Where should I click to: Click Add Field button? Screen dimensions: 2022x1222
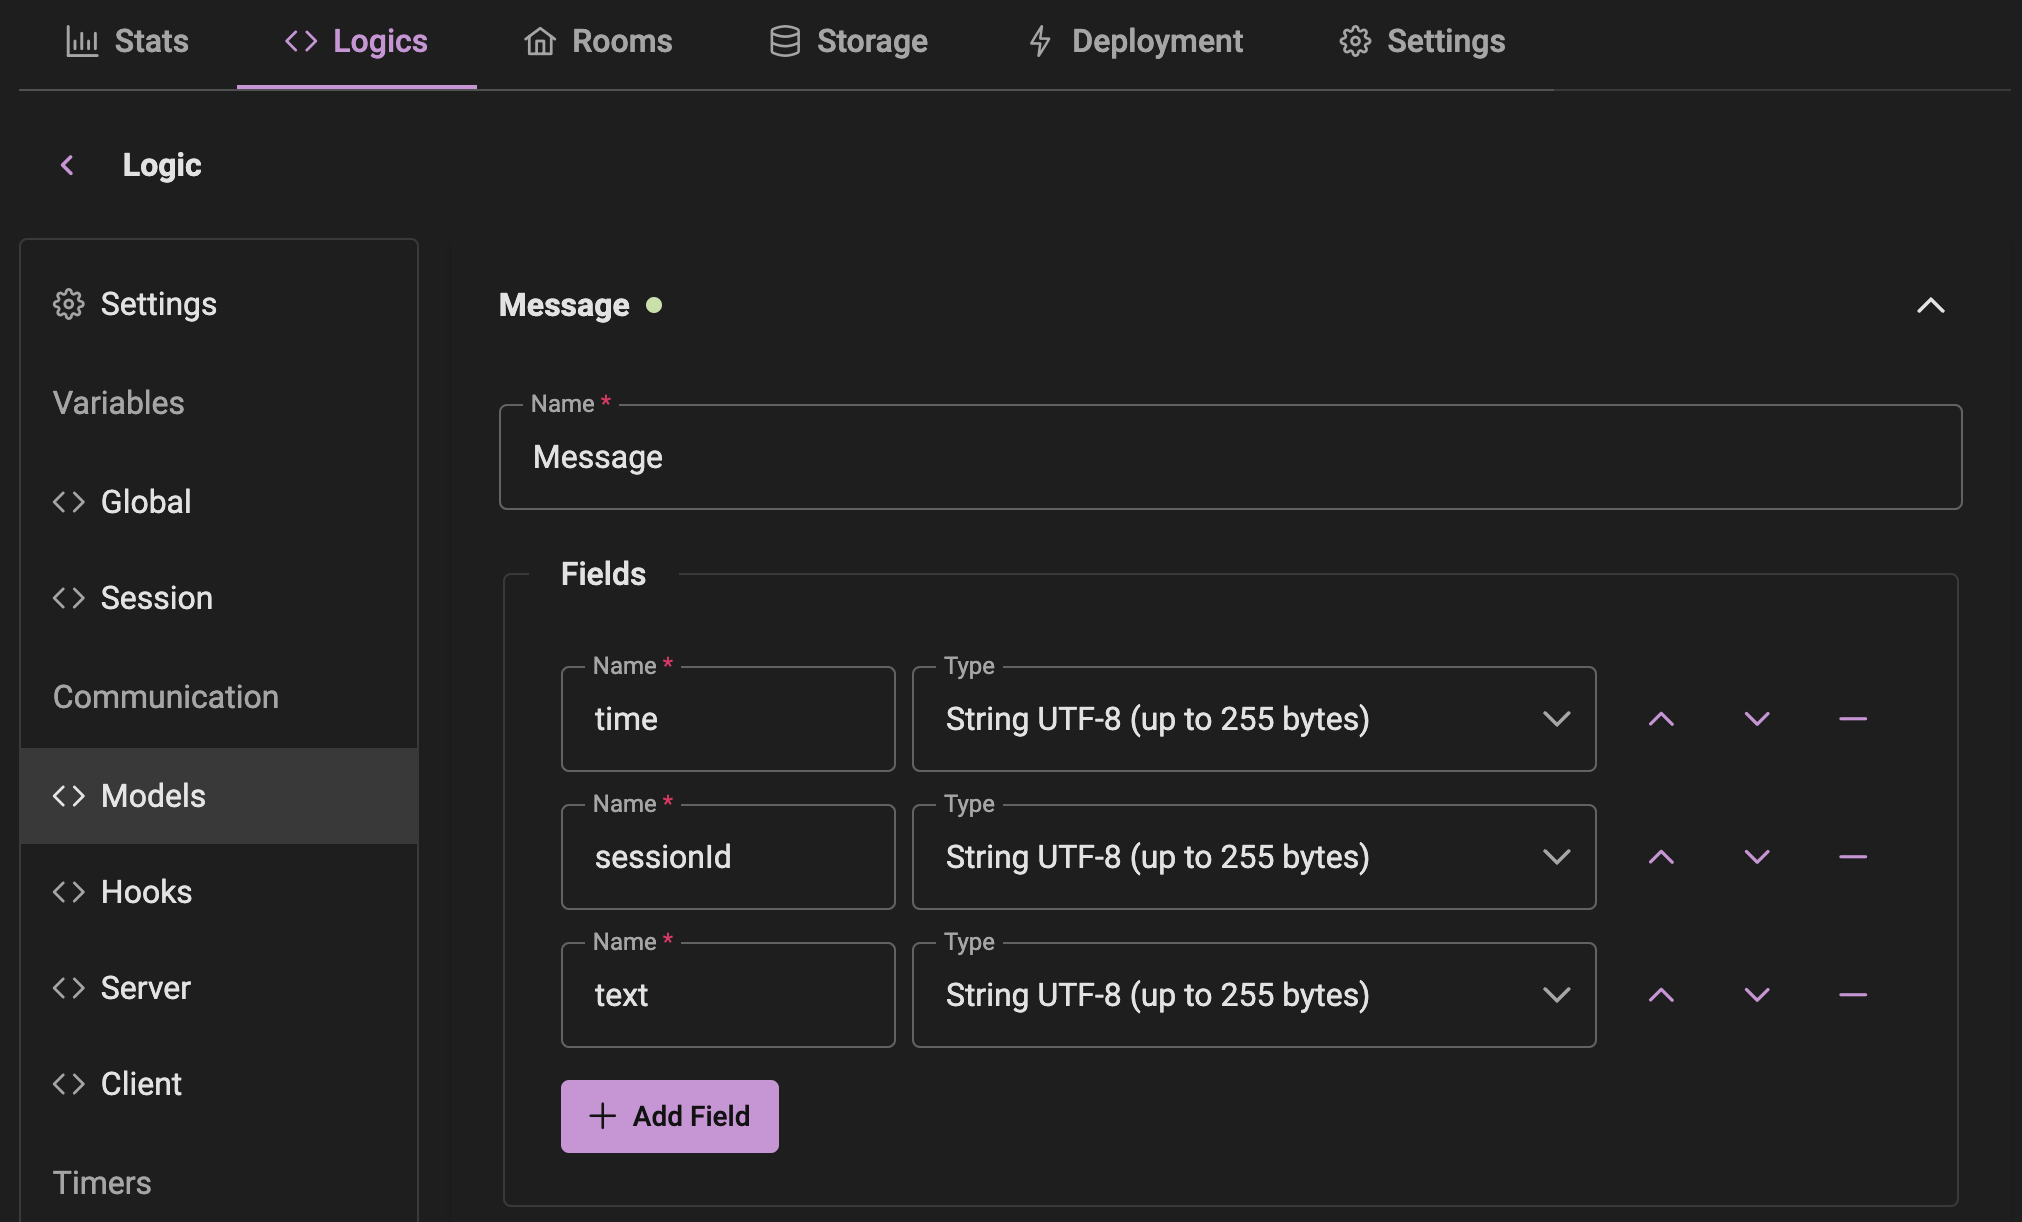pos(670,1115)
